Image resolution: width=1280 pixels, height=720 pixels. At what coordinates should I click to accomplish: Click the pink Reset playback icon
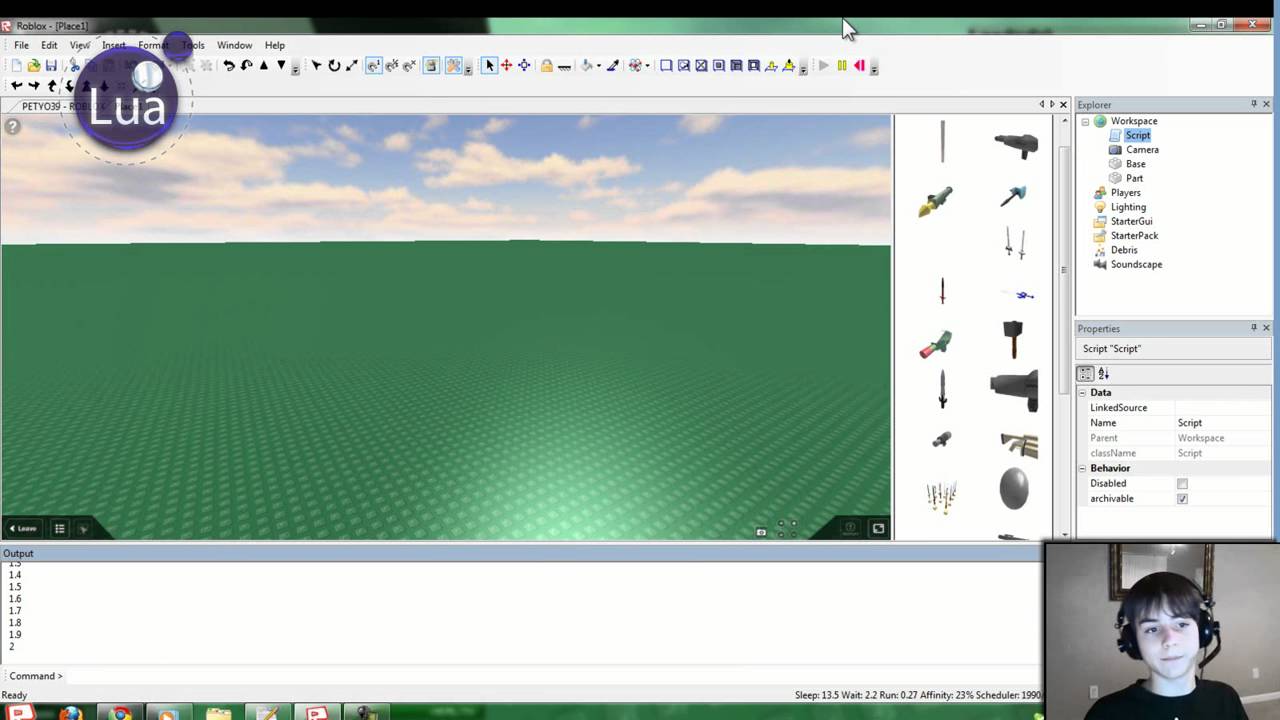859,66
